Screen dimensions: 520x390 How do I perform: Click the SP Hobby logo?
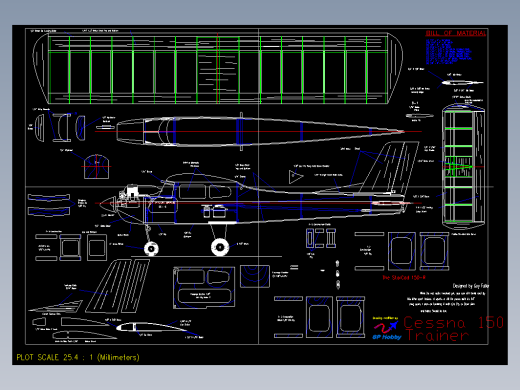(387, 329)
